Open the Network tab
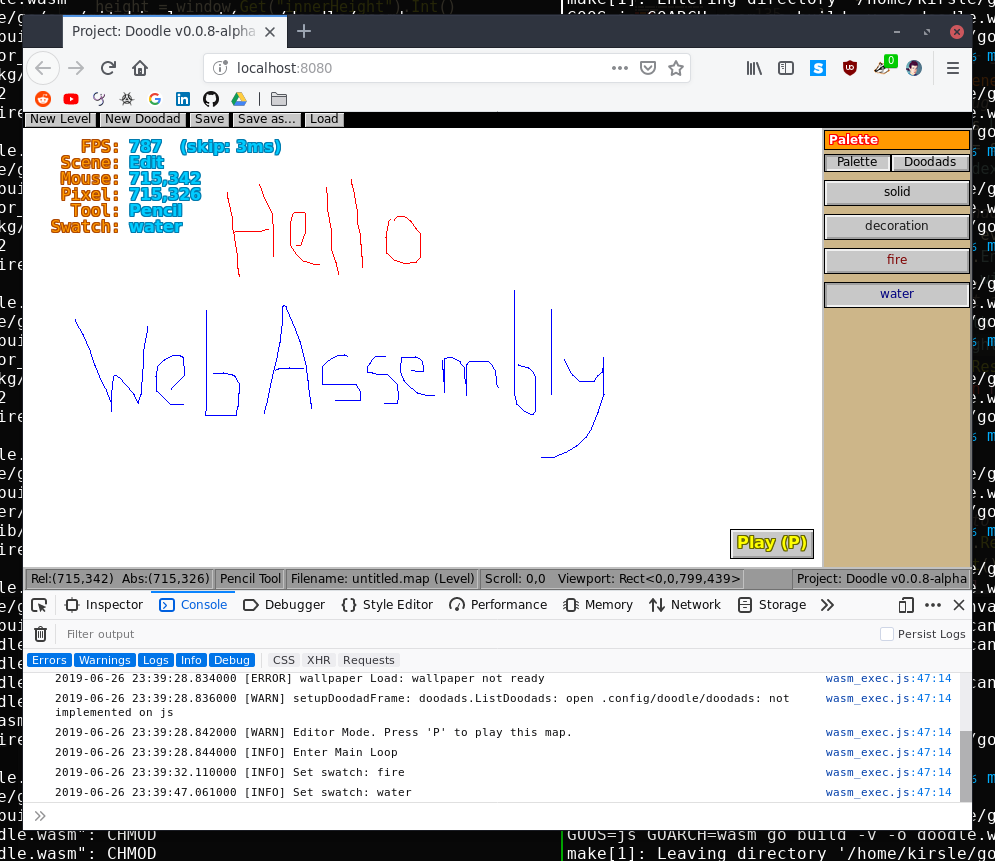 tap(685, 605)
